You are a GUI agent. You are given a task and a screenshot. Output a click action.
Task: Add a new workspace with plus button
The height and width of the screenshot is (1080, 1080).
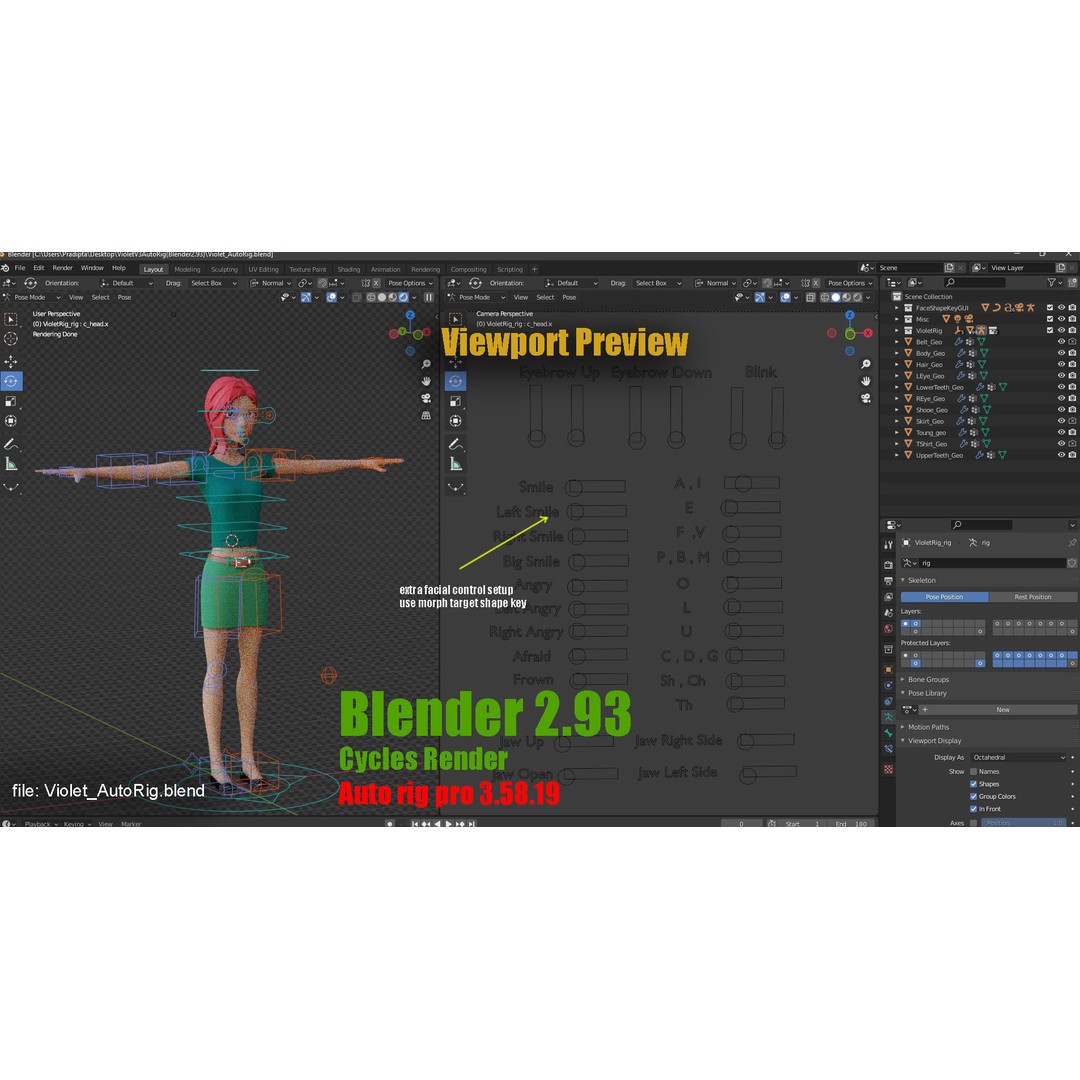534,269
